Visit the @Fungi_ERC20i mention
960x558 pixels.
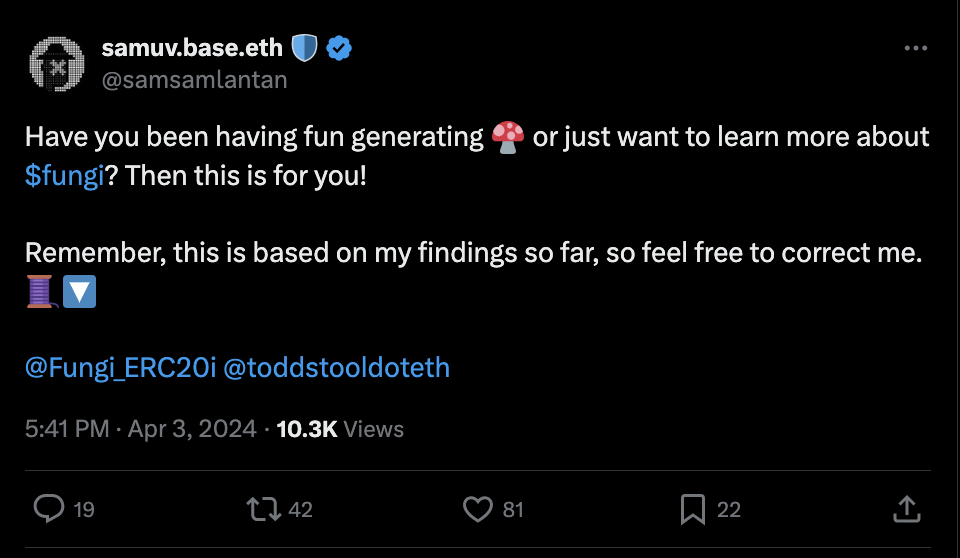(120, 367)
